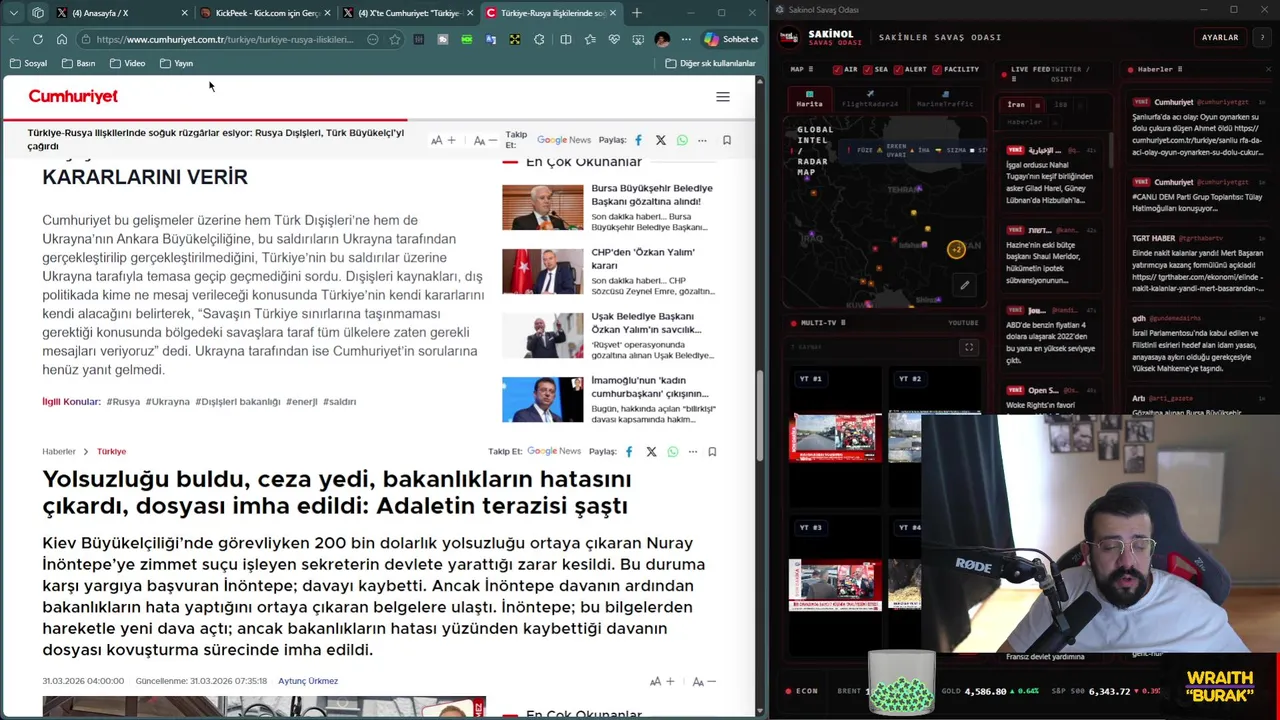Open the Haberler panel menu handle
Viewport: 1280px width, 720px height.
[1180, 69]
